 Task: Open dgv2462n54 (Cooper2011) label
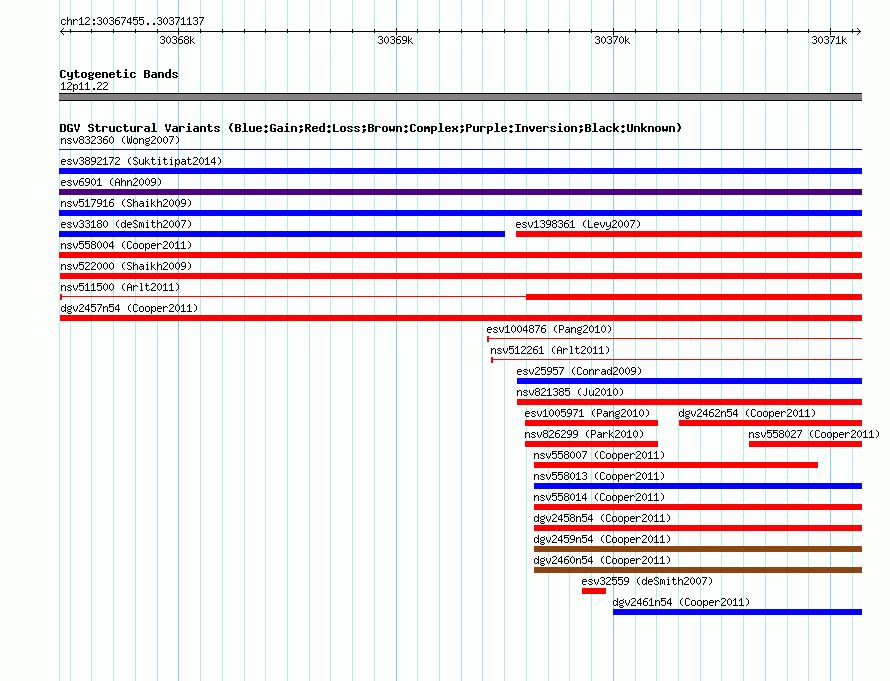coord(747,413)
